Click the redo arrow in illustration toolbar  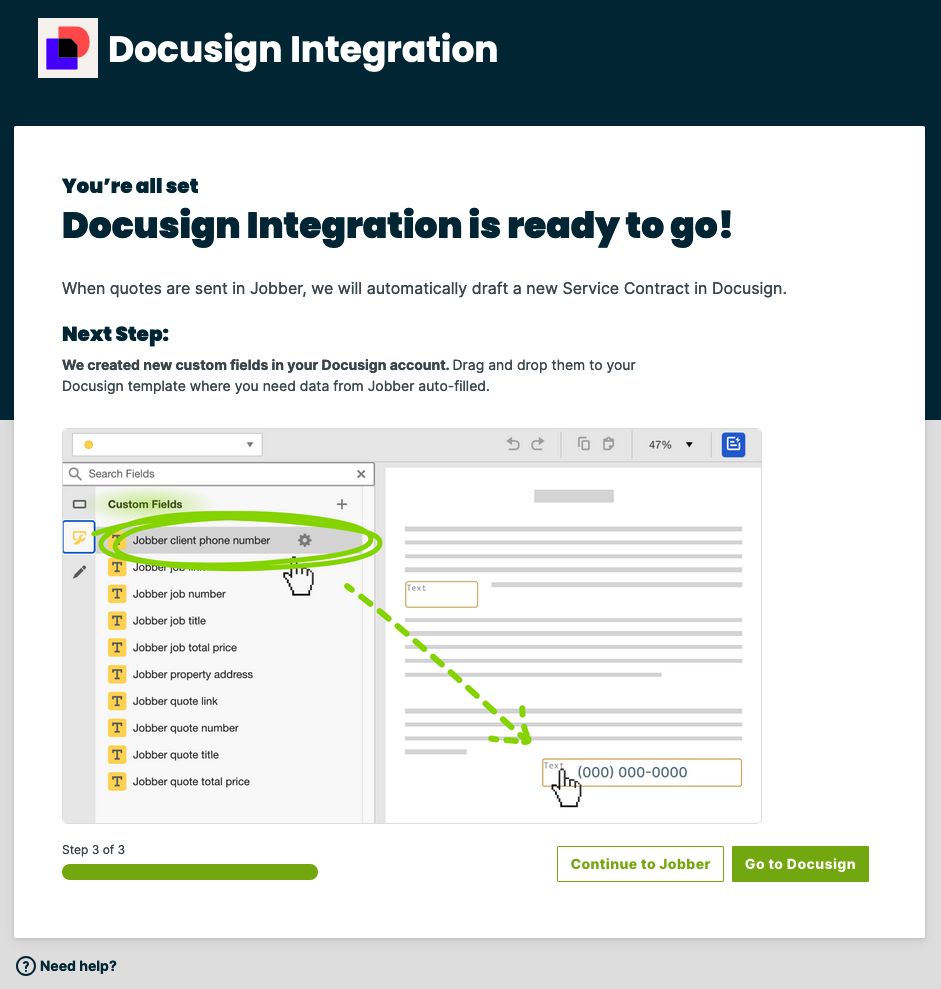(x=537, y=444)
